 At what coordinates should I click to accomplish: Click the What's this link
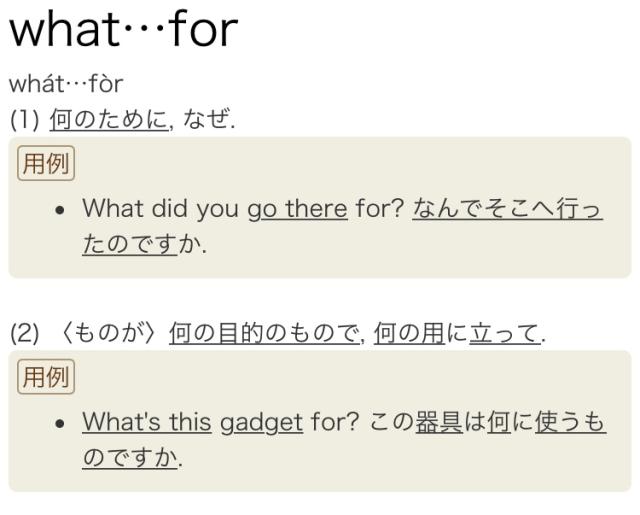[147, 422]
